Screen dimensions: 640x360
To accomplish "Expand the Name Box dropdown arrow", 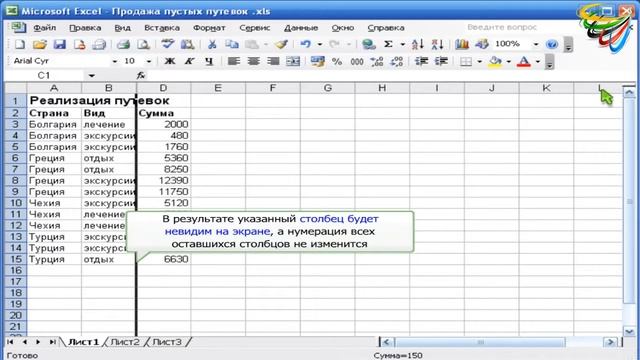I will 91,76.
